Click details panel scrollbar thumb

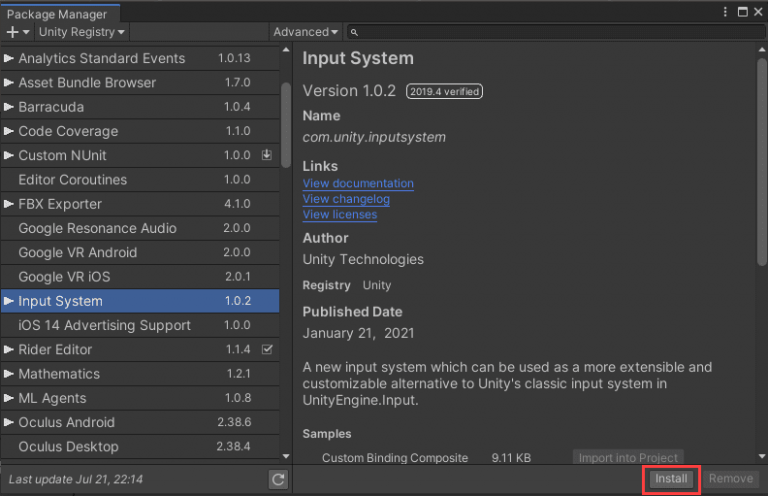762,162
